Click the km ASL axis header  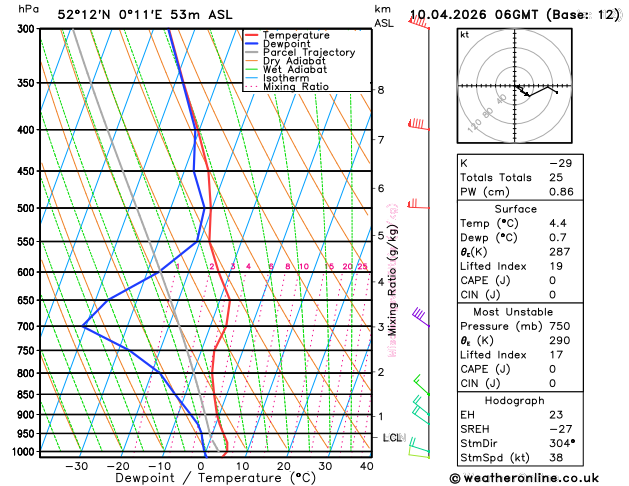click(384, 16)
